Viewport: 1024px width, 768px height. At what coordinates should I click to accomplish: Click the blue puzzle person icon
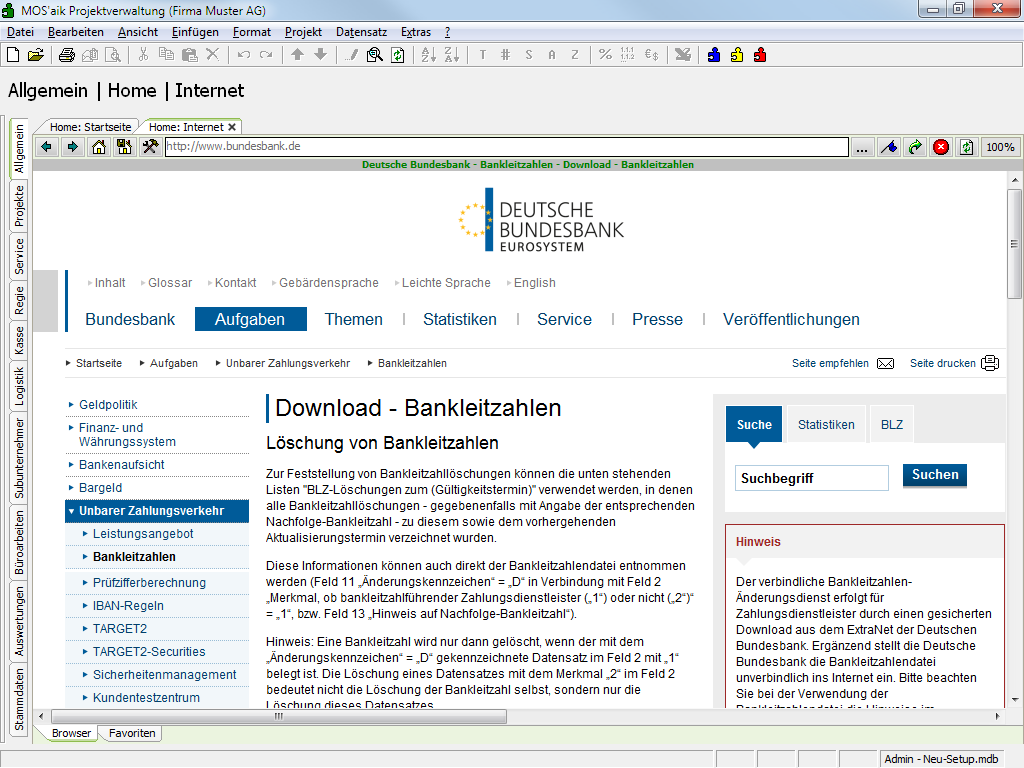tap(714, 55)
